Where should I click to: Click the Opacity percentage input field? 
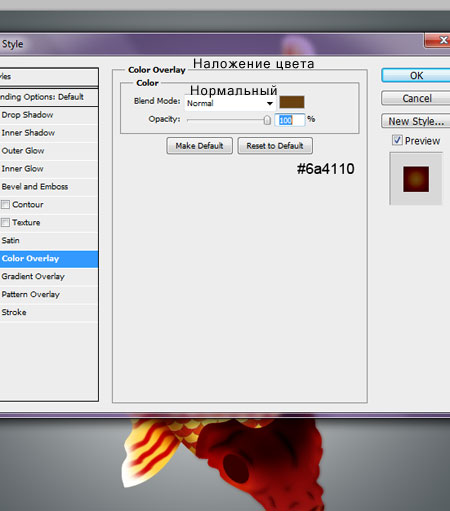tap(290, 120)
